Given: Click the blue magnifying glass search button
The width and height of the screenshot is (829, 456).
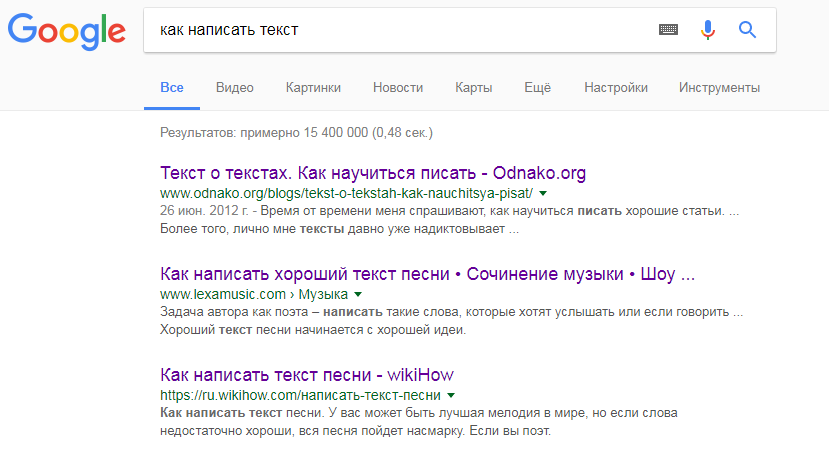Looking at the screenshot, I should (747, 30).
